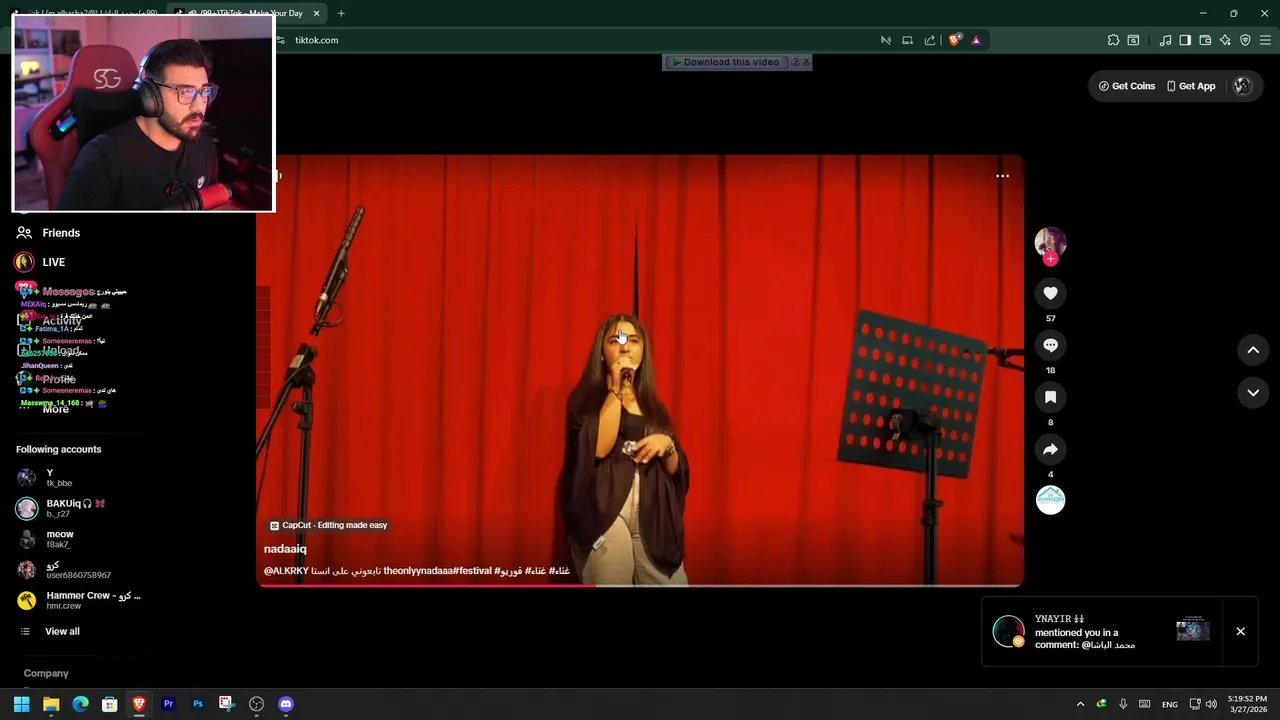
Task: Toggle browser sidebar panel
Action: pyautogui.click(x=1185, y=40)
